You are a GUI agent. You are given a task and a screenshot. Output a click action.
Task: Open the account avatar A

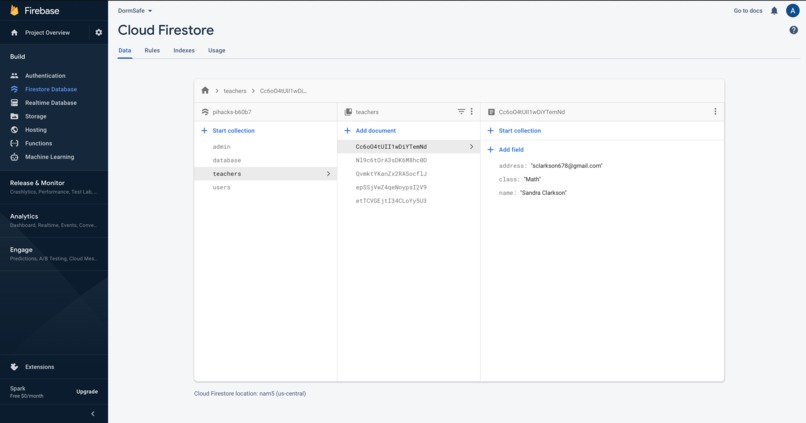[793, 10]
